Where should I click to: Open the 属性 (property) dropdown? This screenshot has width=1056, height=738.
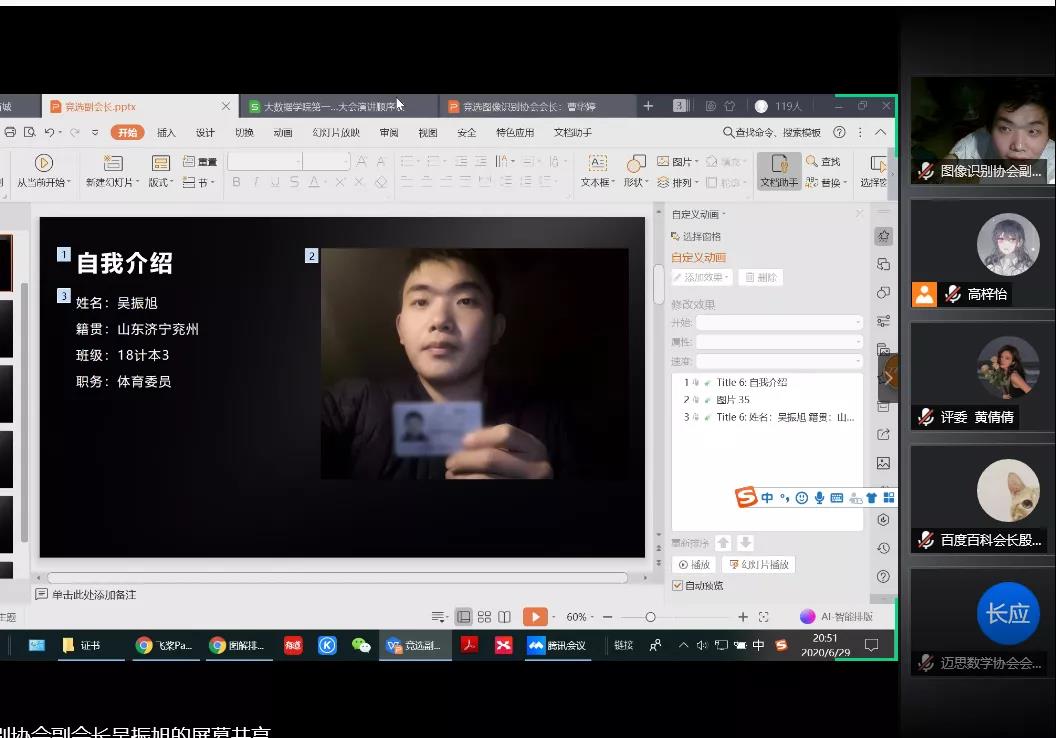[779, 342]
